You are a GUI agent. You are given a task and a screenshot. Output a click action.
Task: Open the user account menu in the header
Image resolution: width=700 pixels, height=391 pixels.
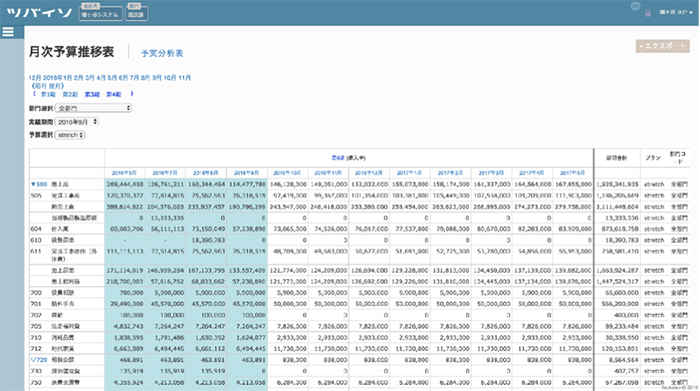676,12
